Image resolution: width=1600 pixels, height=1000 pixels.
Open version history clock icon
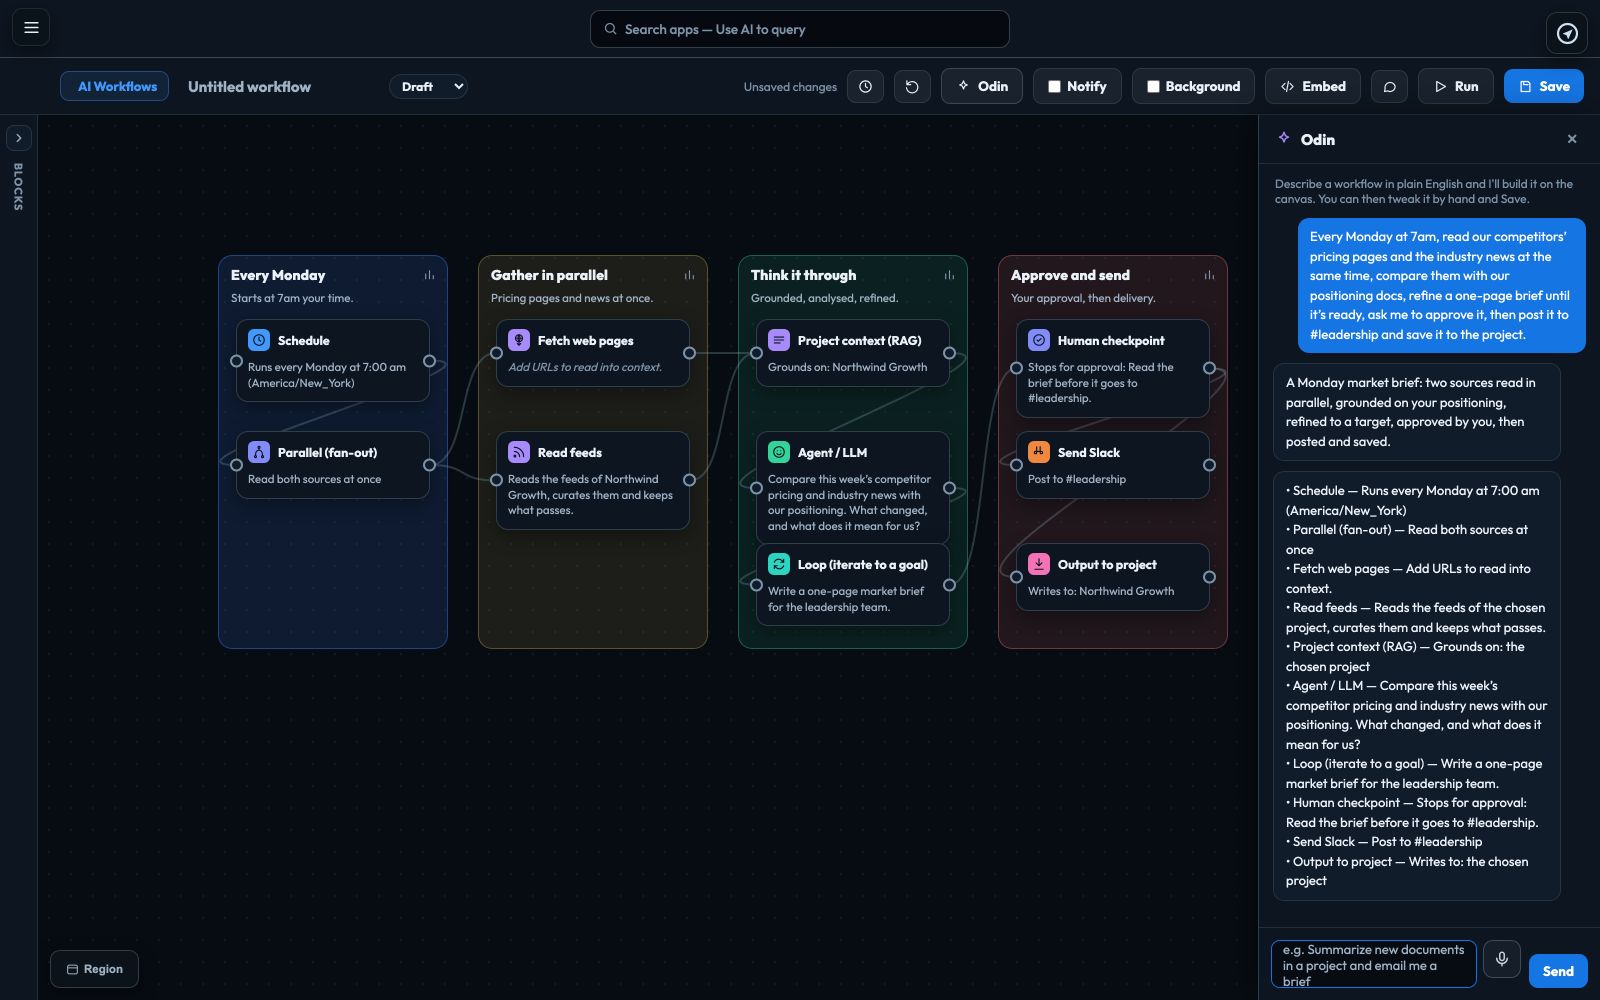tap(865, 87)
